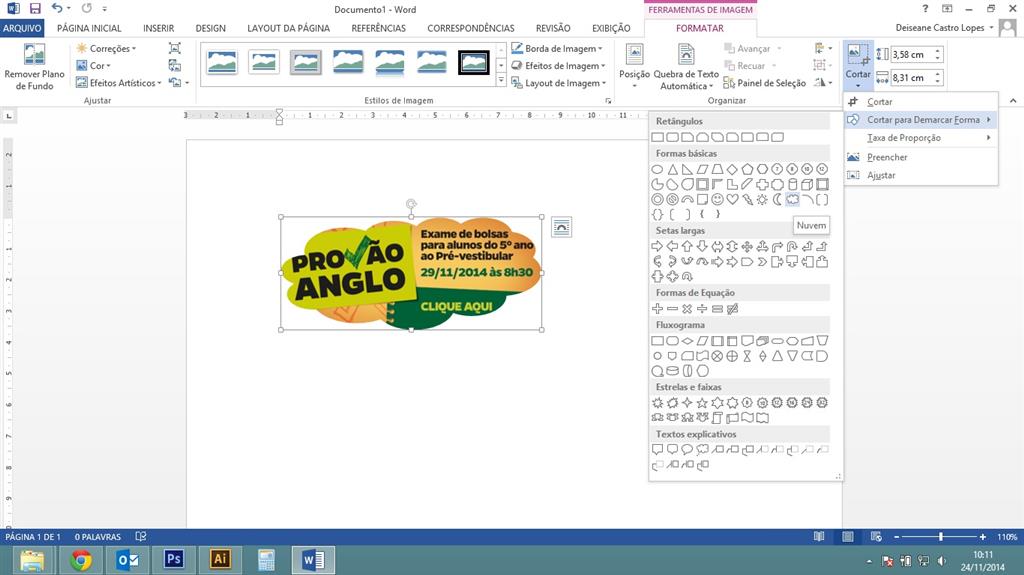The width and height of the screenshot is (1024, 575).
Task: Open the Borda de Imagem dropdown
Action: [x=556, y=48]
